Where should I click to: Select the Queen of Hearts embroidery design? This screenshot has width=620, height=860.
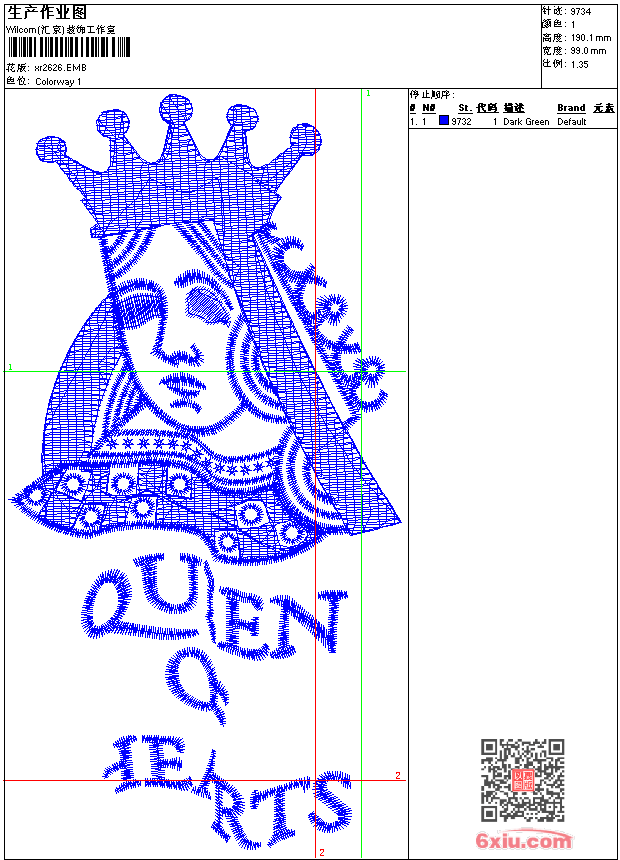tap(205, 472)
